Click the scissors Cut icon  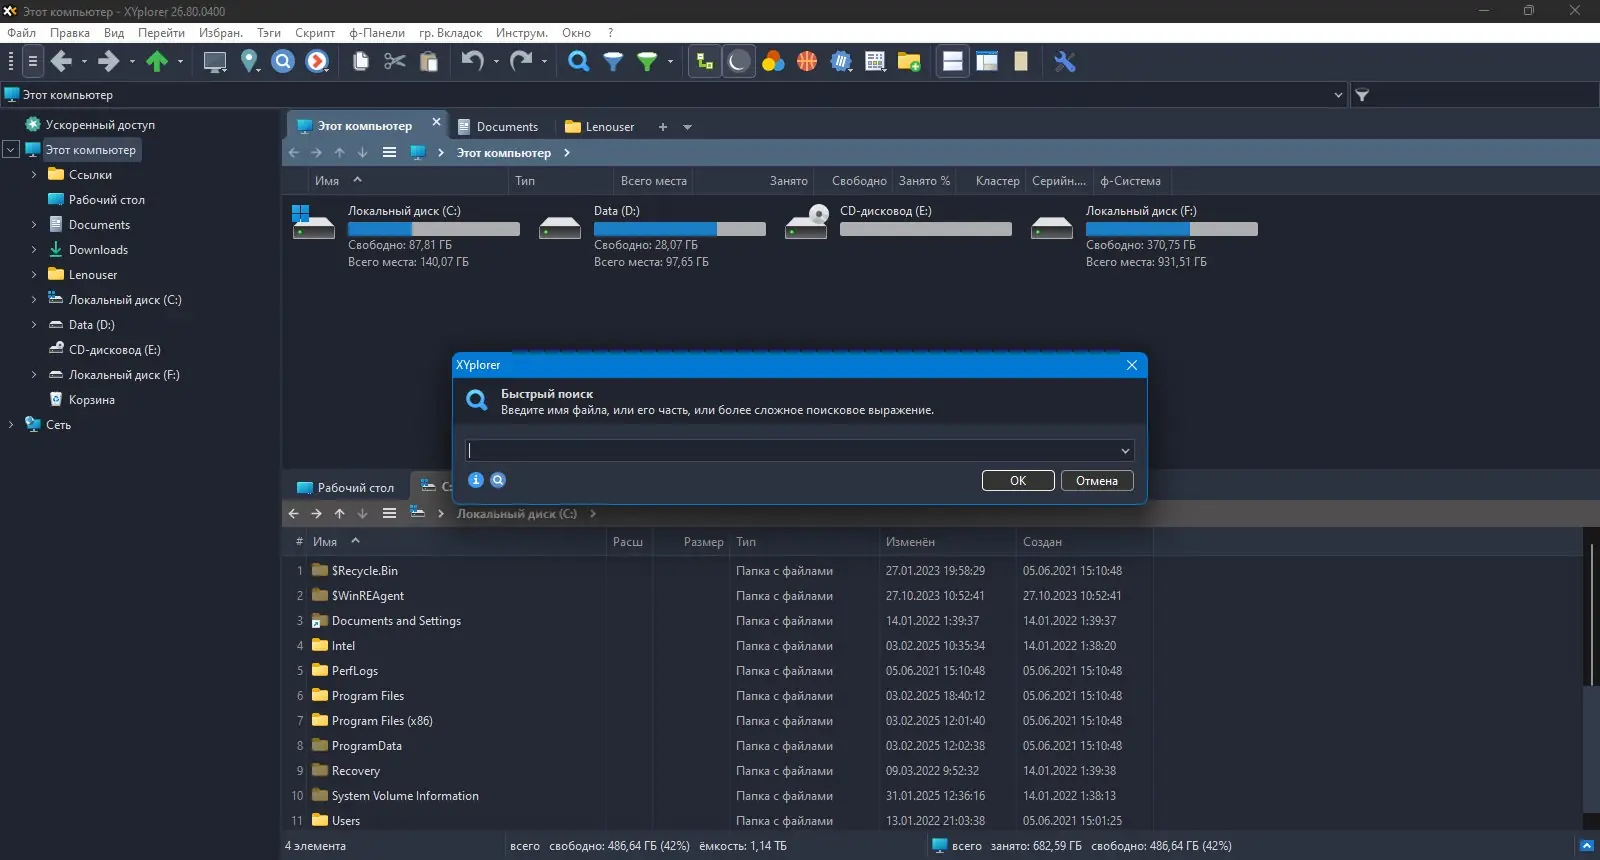pos(395,62)
